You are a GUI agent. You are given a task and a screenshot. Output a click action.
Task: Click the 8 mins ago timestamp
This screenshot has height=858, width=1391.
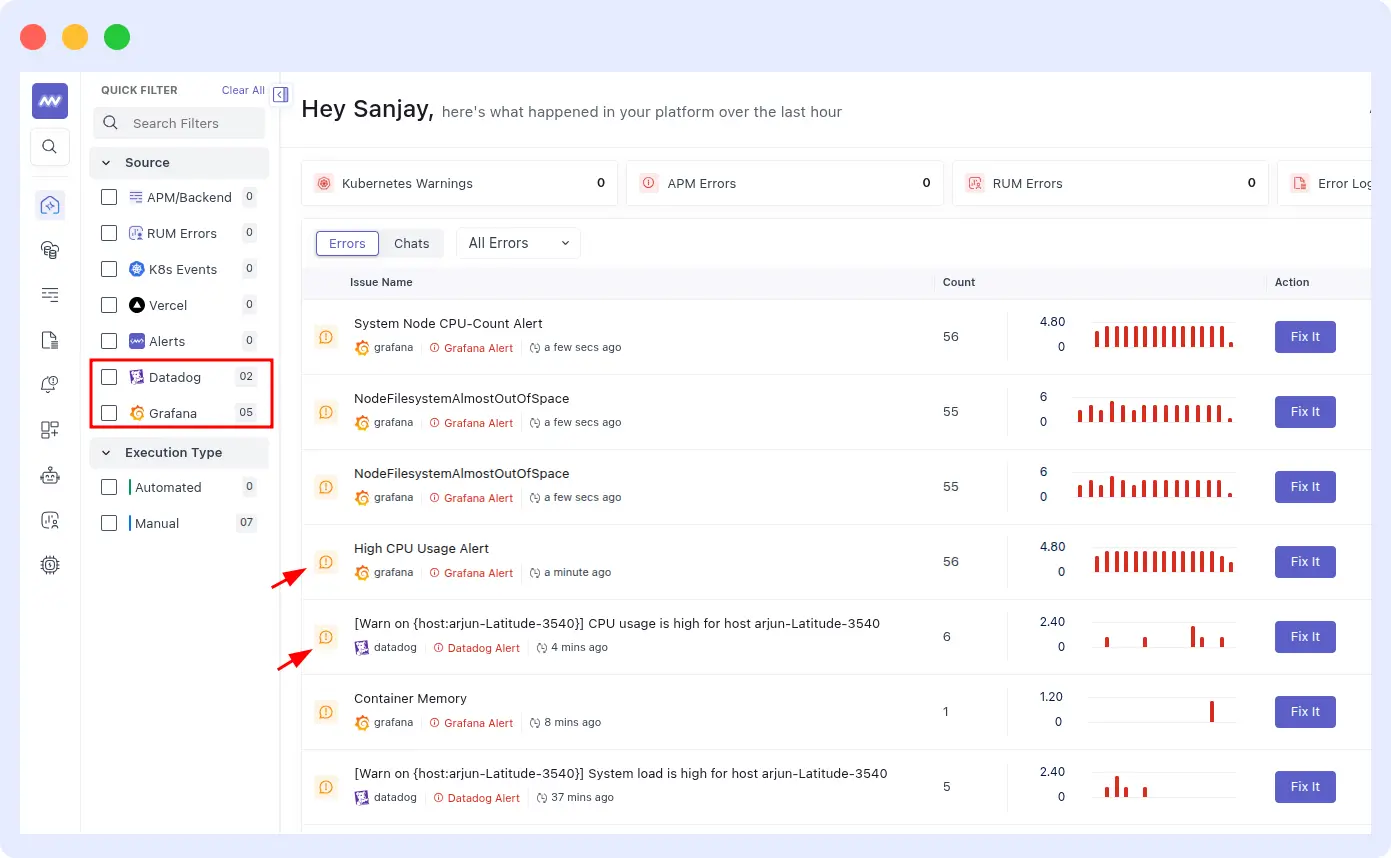(x=565, y=723)
